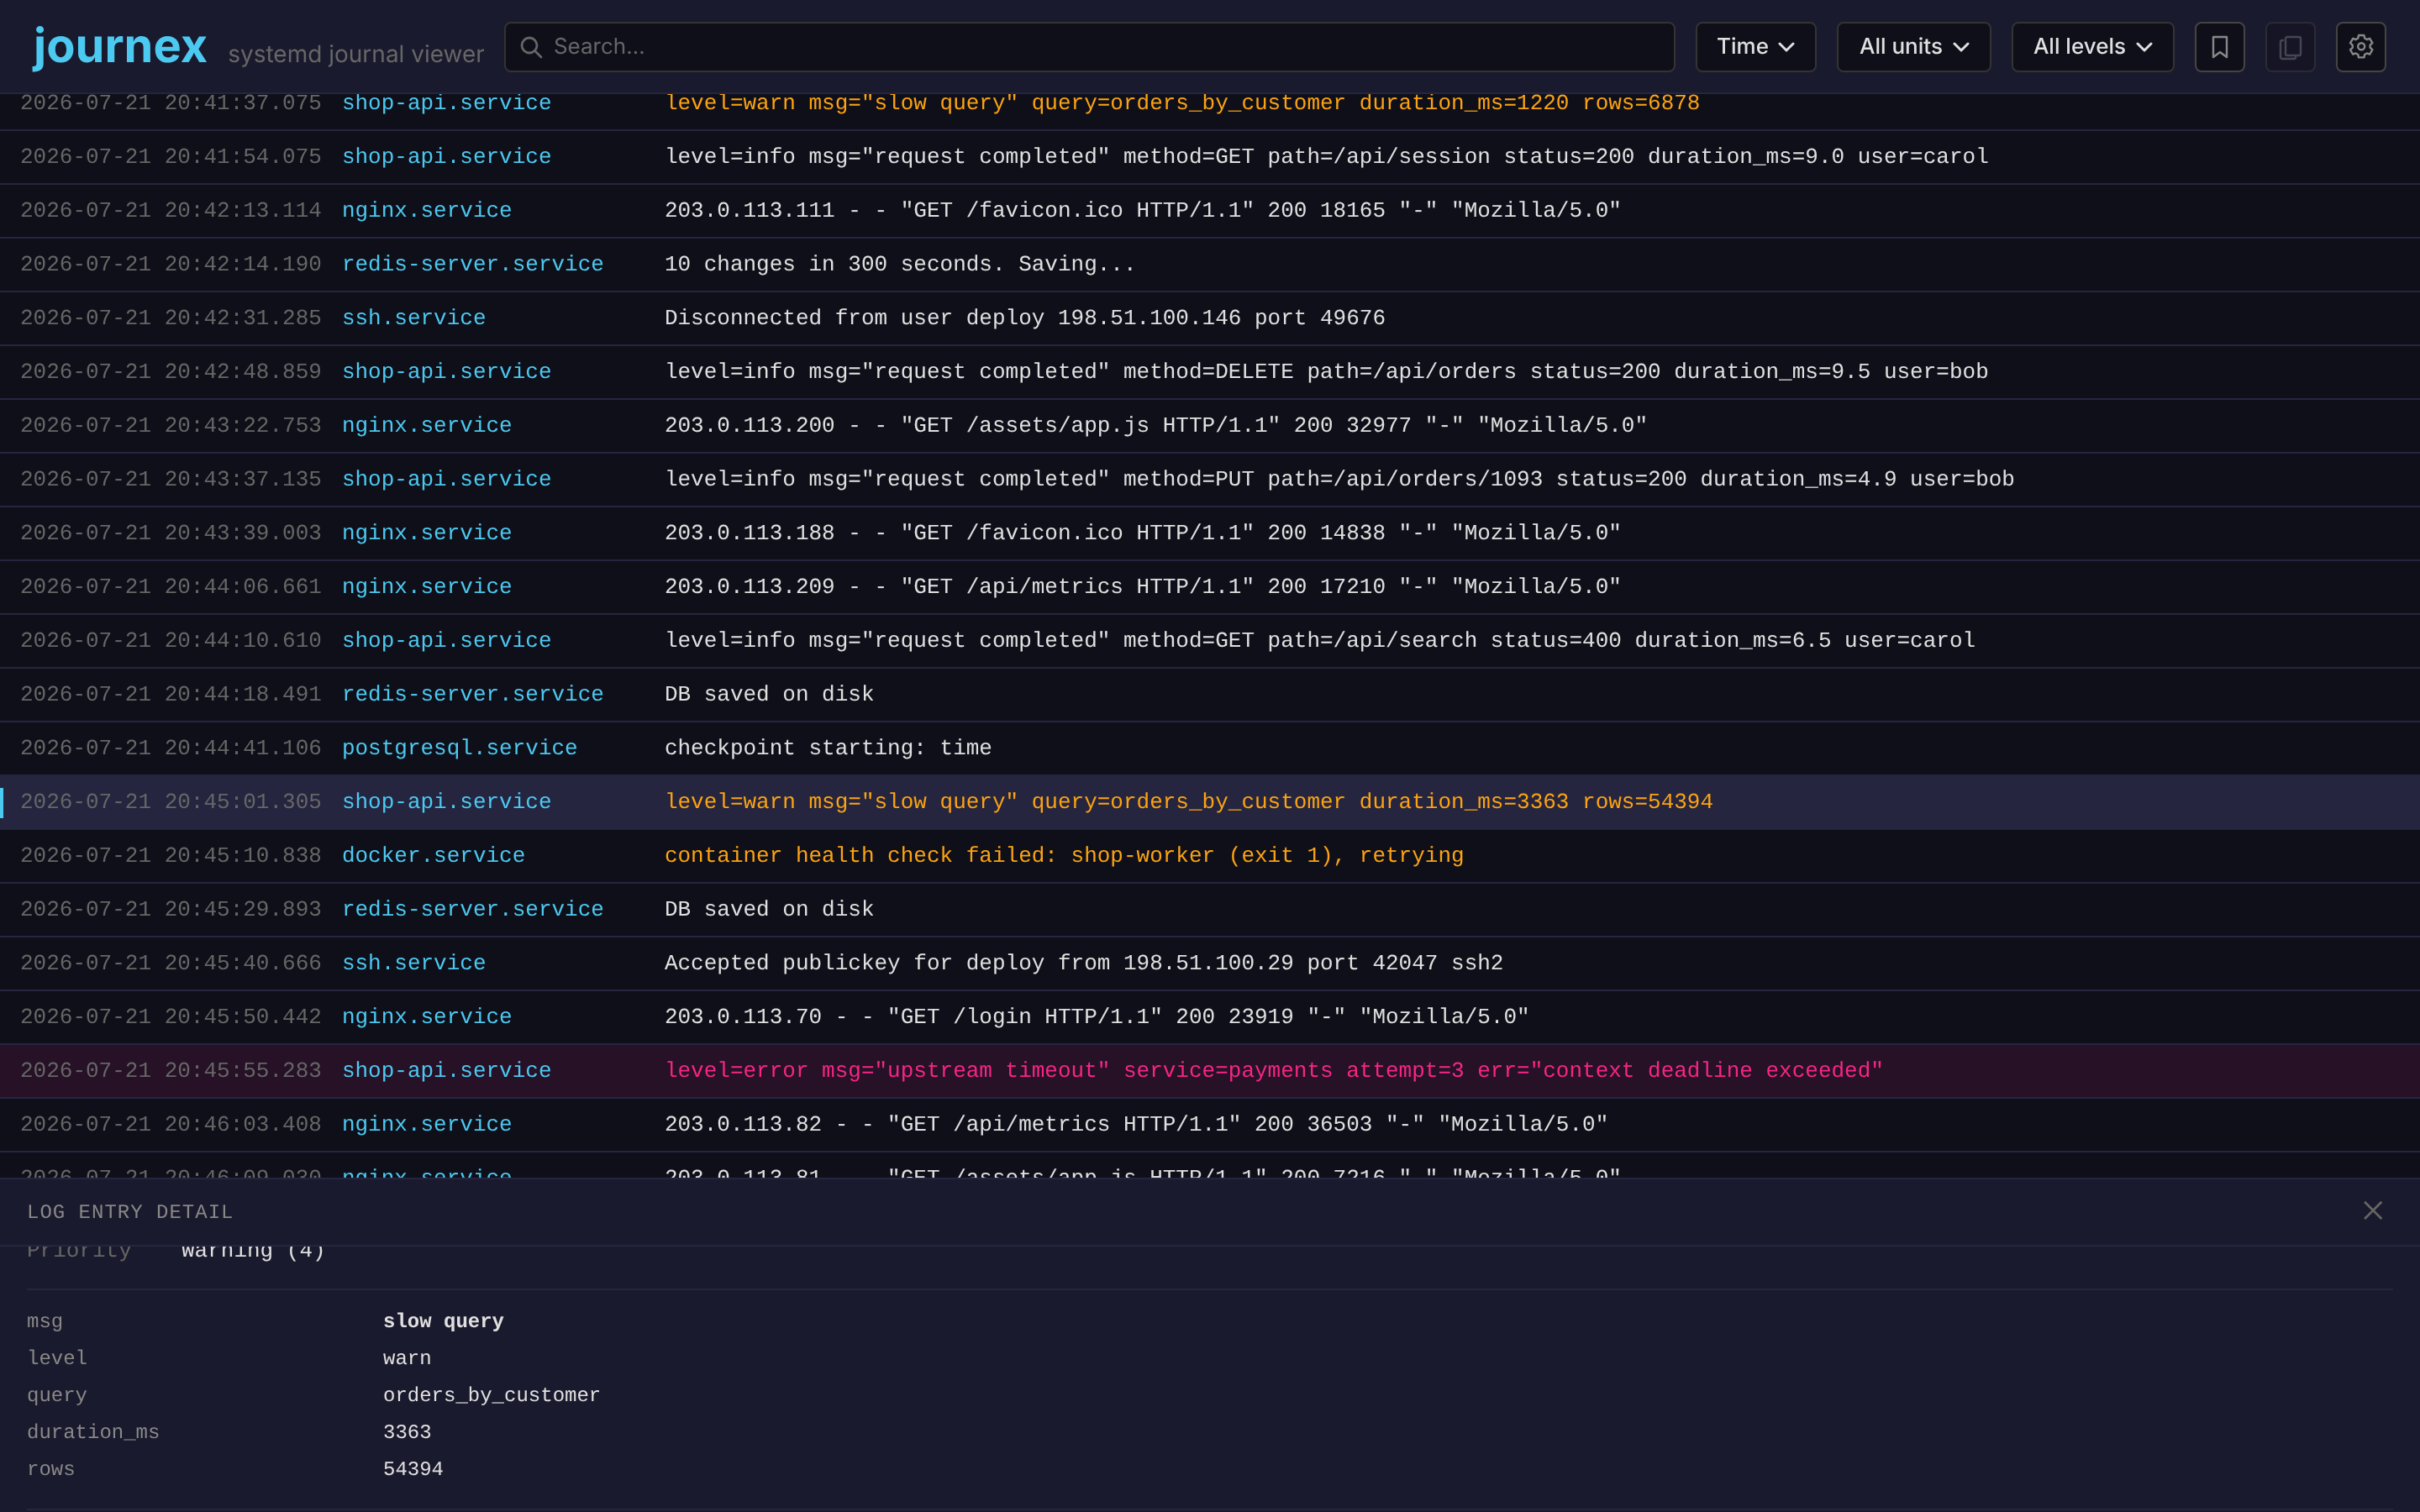Image resolution: width=2420 pixels, height=1512 pixels.
Task: Select the nginx row from 203.0.113.188
Action: (1210, 533)
